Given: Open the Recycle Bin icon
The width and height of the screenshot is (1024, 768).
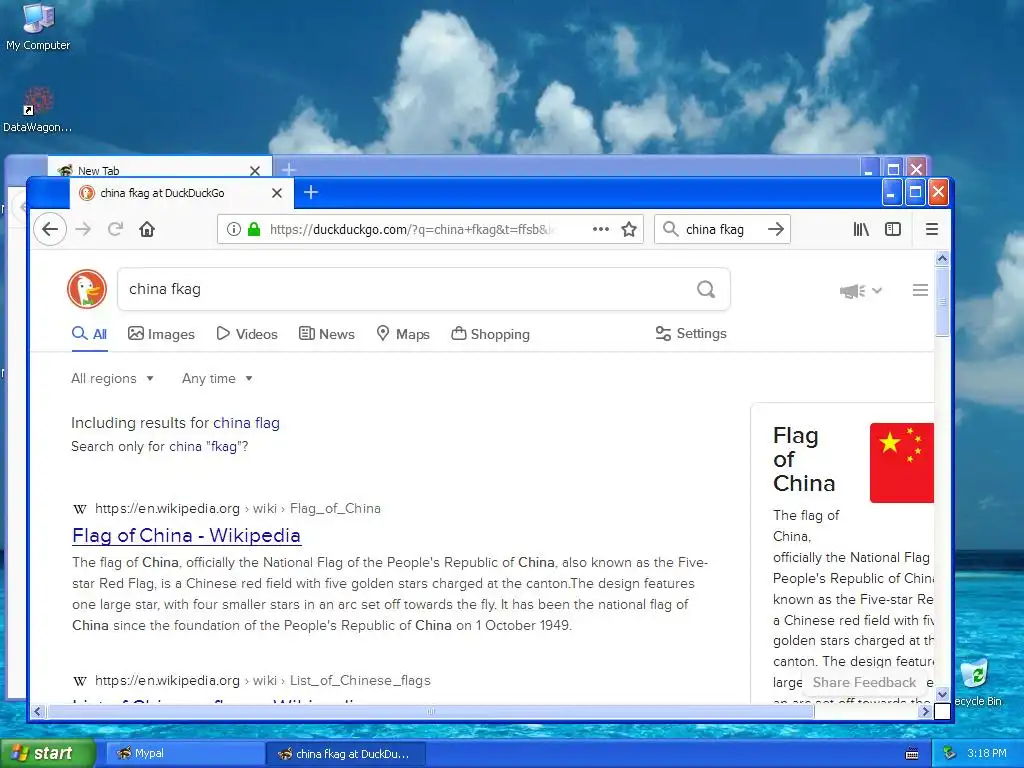Looking at the screenshot, I should coord(977,682).
